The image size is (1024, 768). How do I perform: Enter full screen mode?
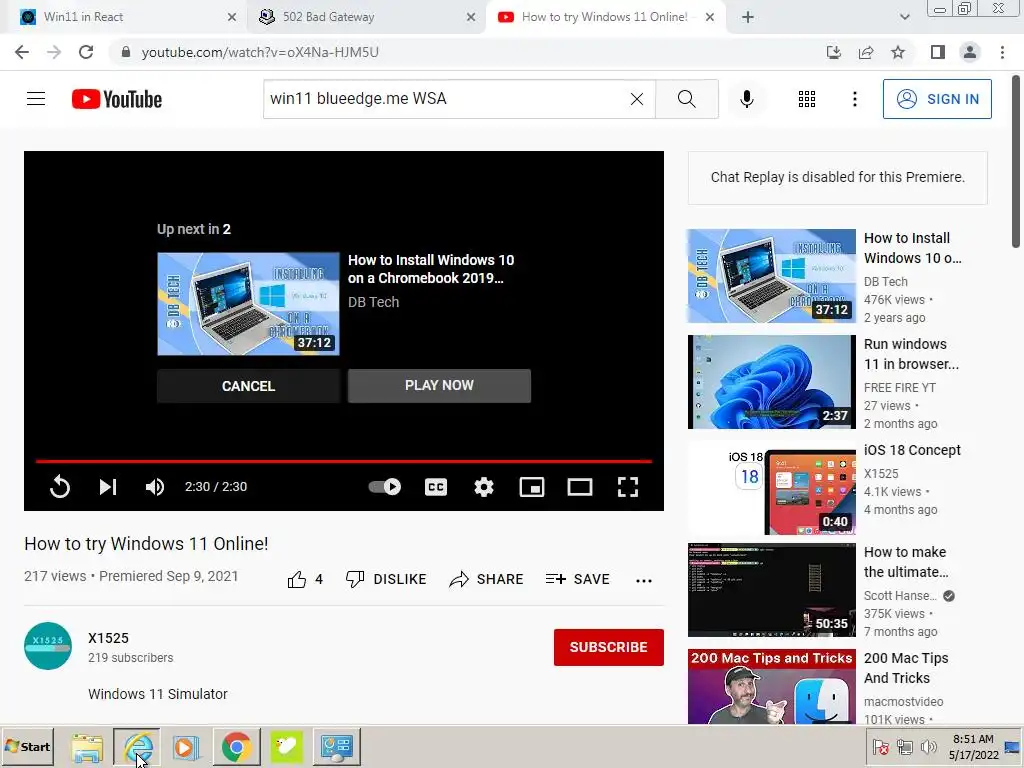(x=628, y=487)
